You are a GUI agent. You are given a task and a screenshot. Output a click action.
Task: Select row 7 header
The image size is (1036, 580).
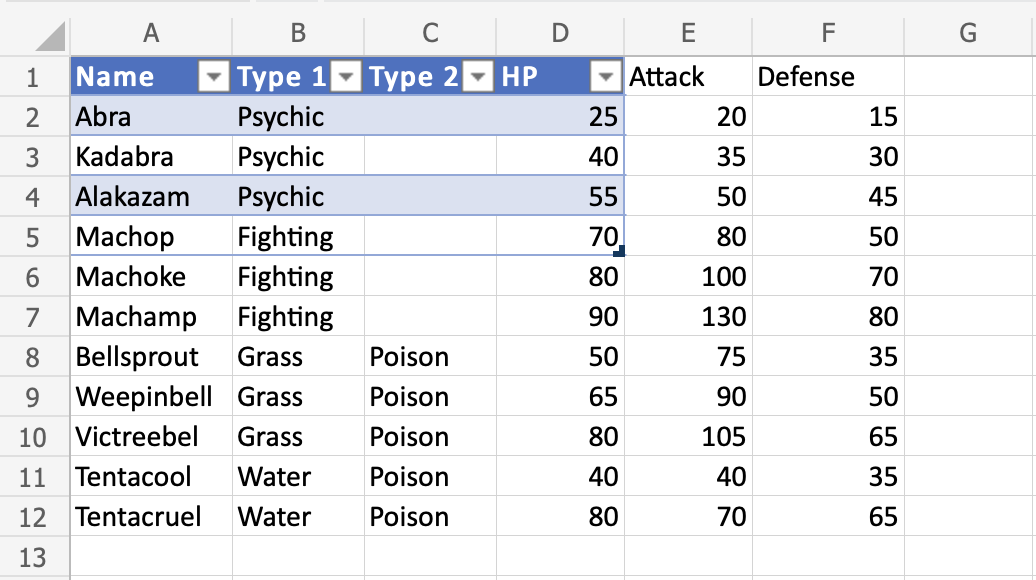[x=34, y=317]
